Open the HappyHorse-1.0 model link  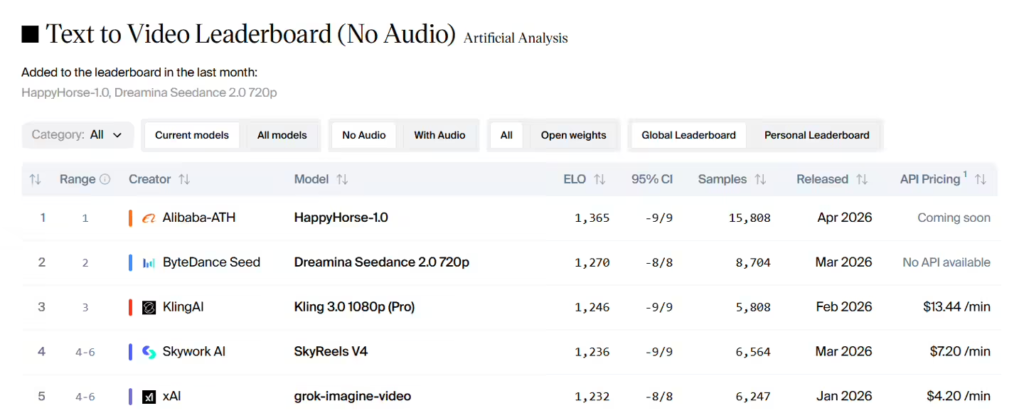pos(340,218)
